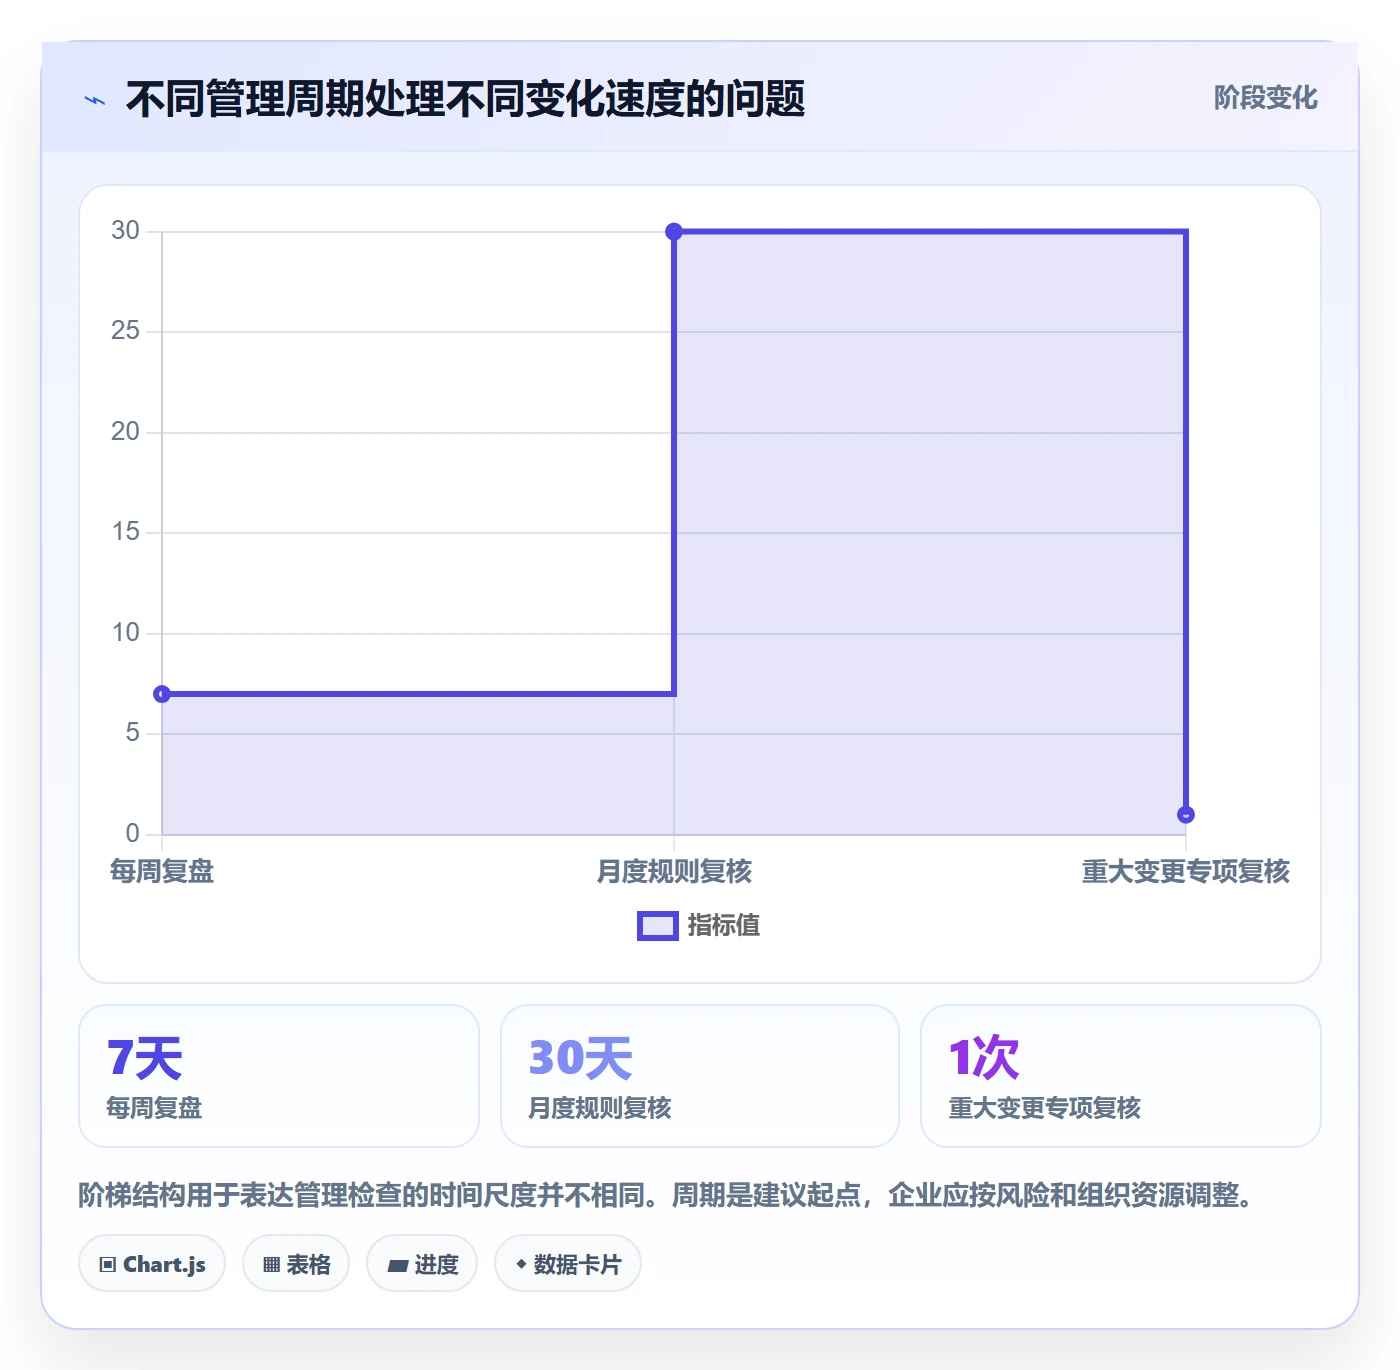Select the 表格 tag chip
Image resolution: width=1400 pixels, height=1370 pixels.
(296, 1264)
